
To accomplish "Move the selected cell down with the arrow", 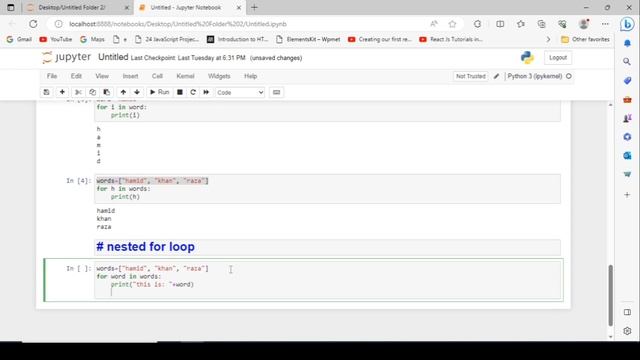I will [137, 92].
